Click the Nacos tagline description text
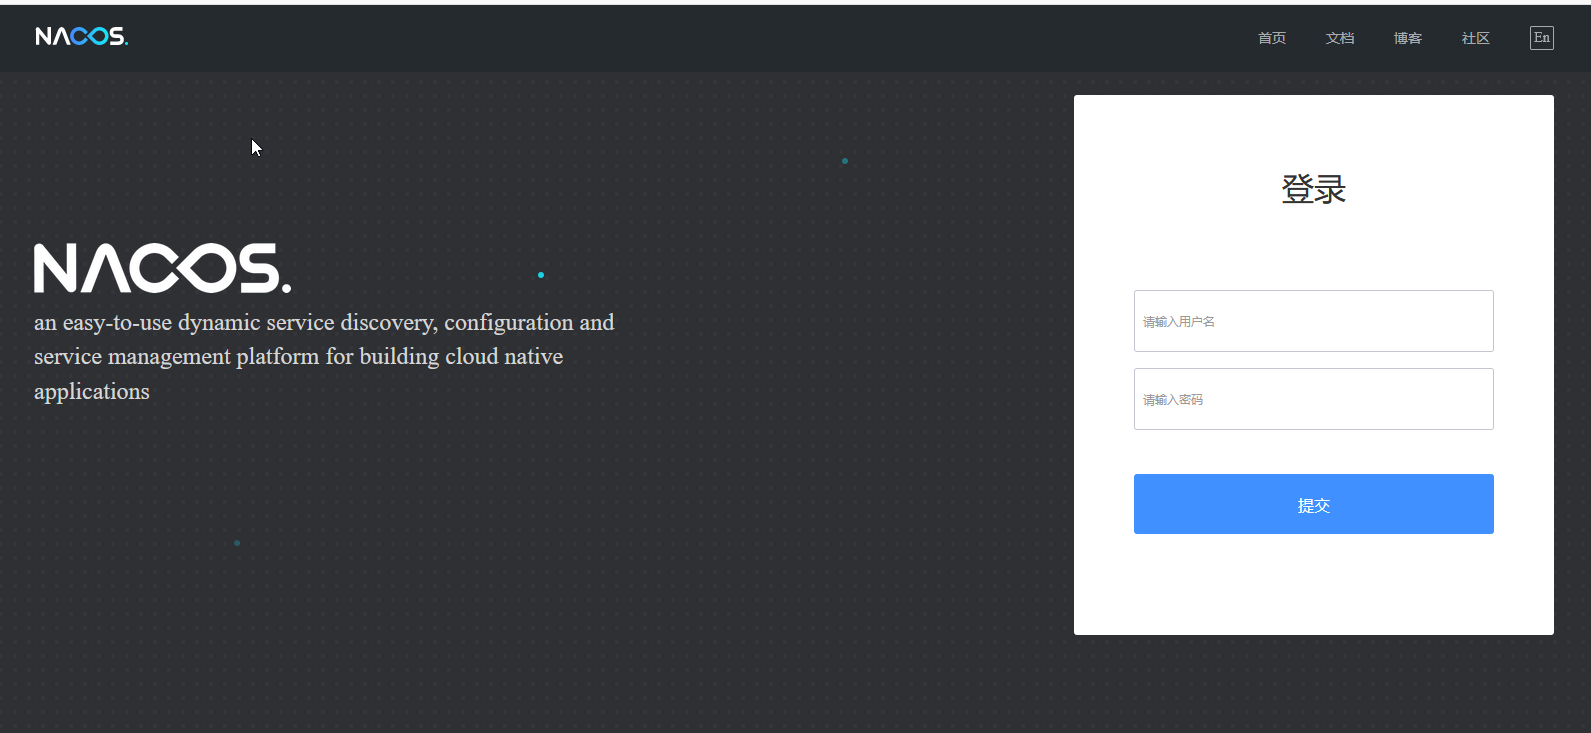This screenshot has width=1591, height=733. tap(324, 357)
